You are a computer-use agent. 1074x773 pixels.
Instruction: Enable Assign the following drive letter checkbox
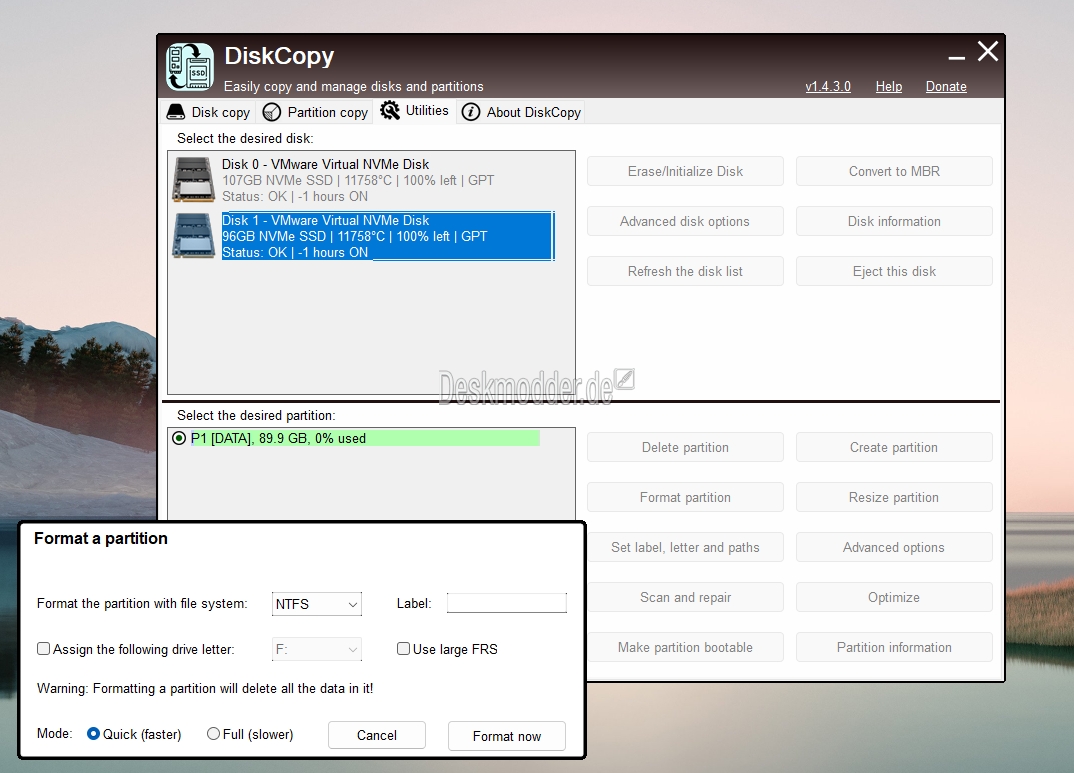pyautogui.click(x=44, y=648)
